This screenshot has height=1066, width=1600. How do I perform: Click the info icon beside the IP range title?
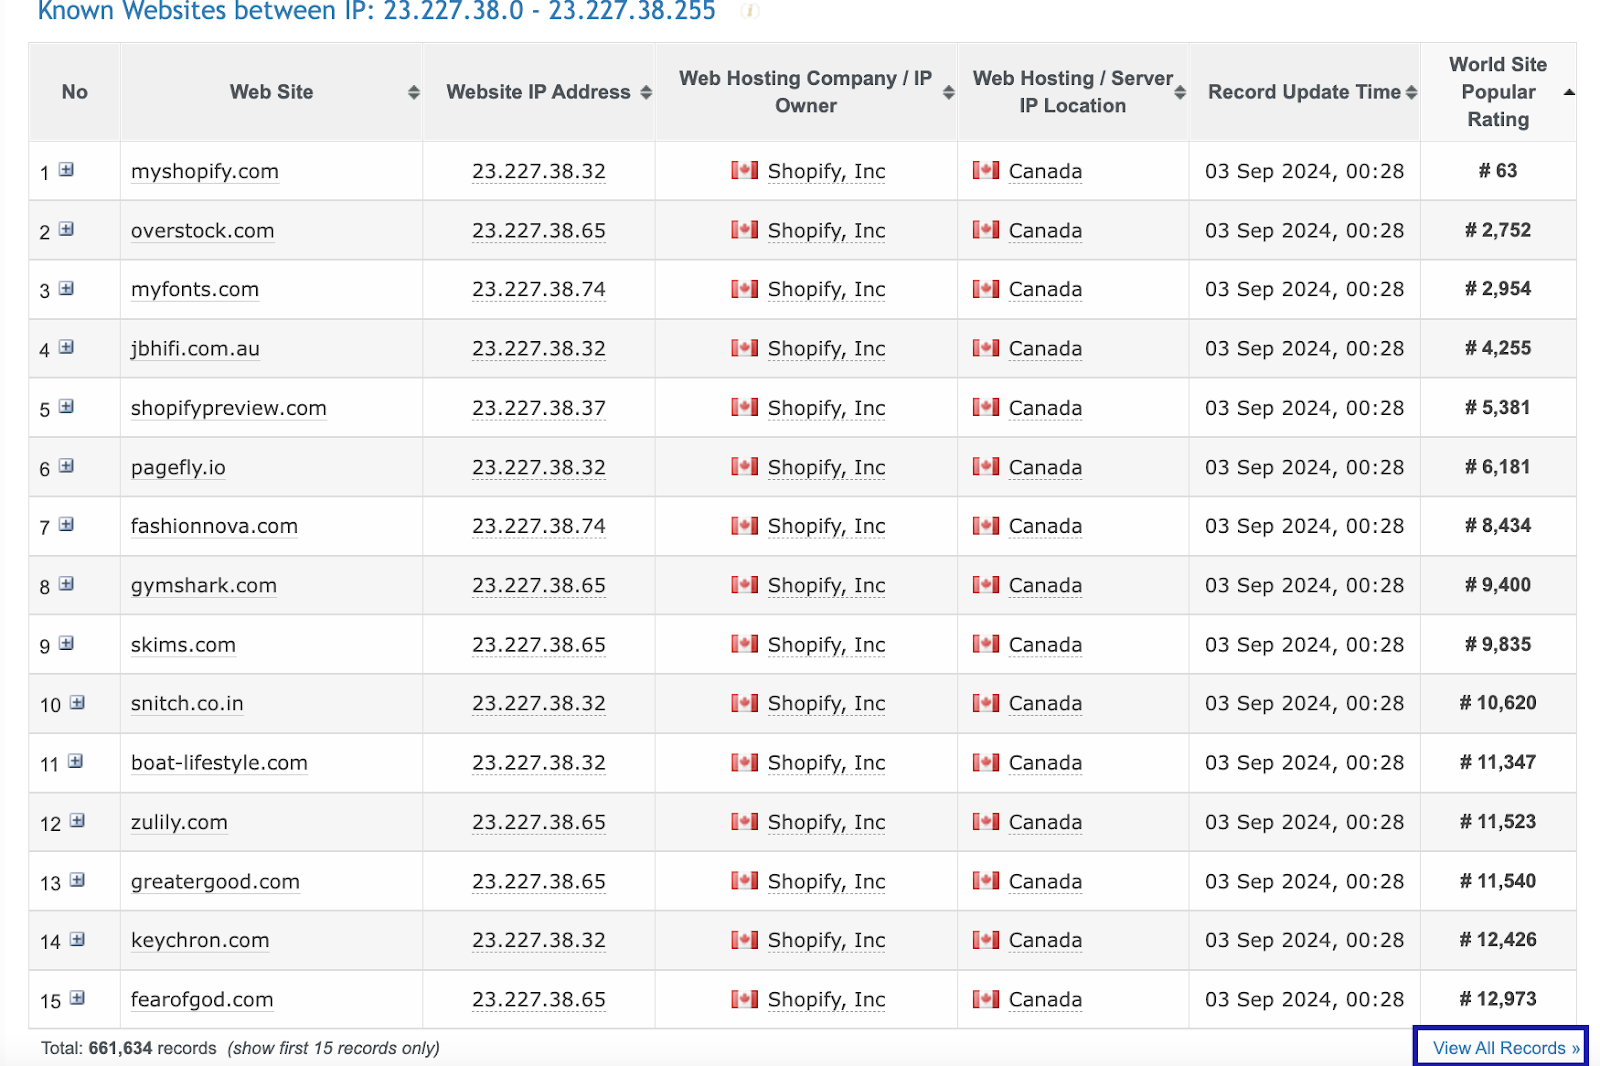750,11
